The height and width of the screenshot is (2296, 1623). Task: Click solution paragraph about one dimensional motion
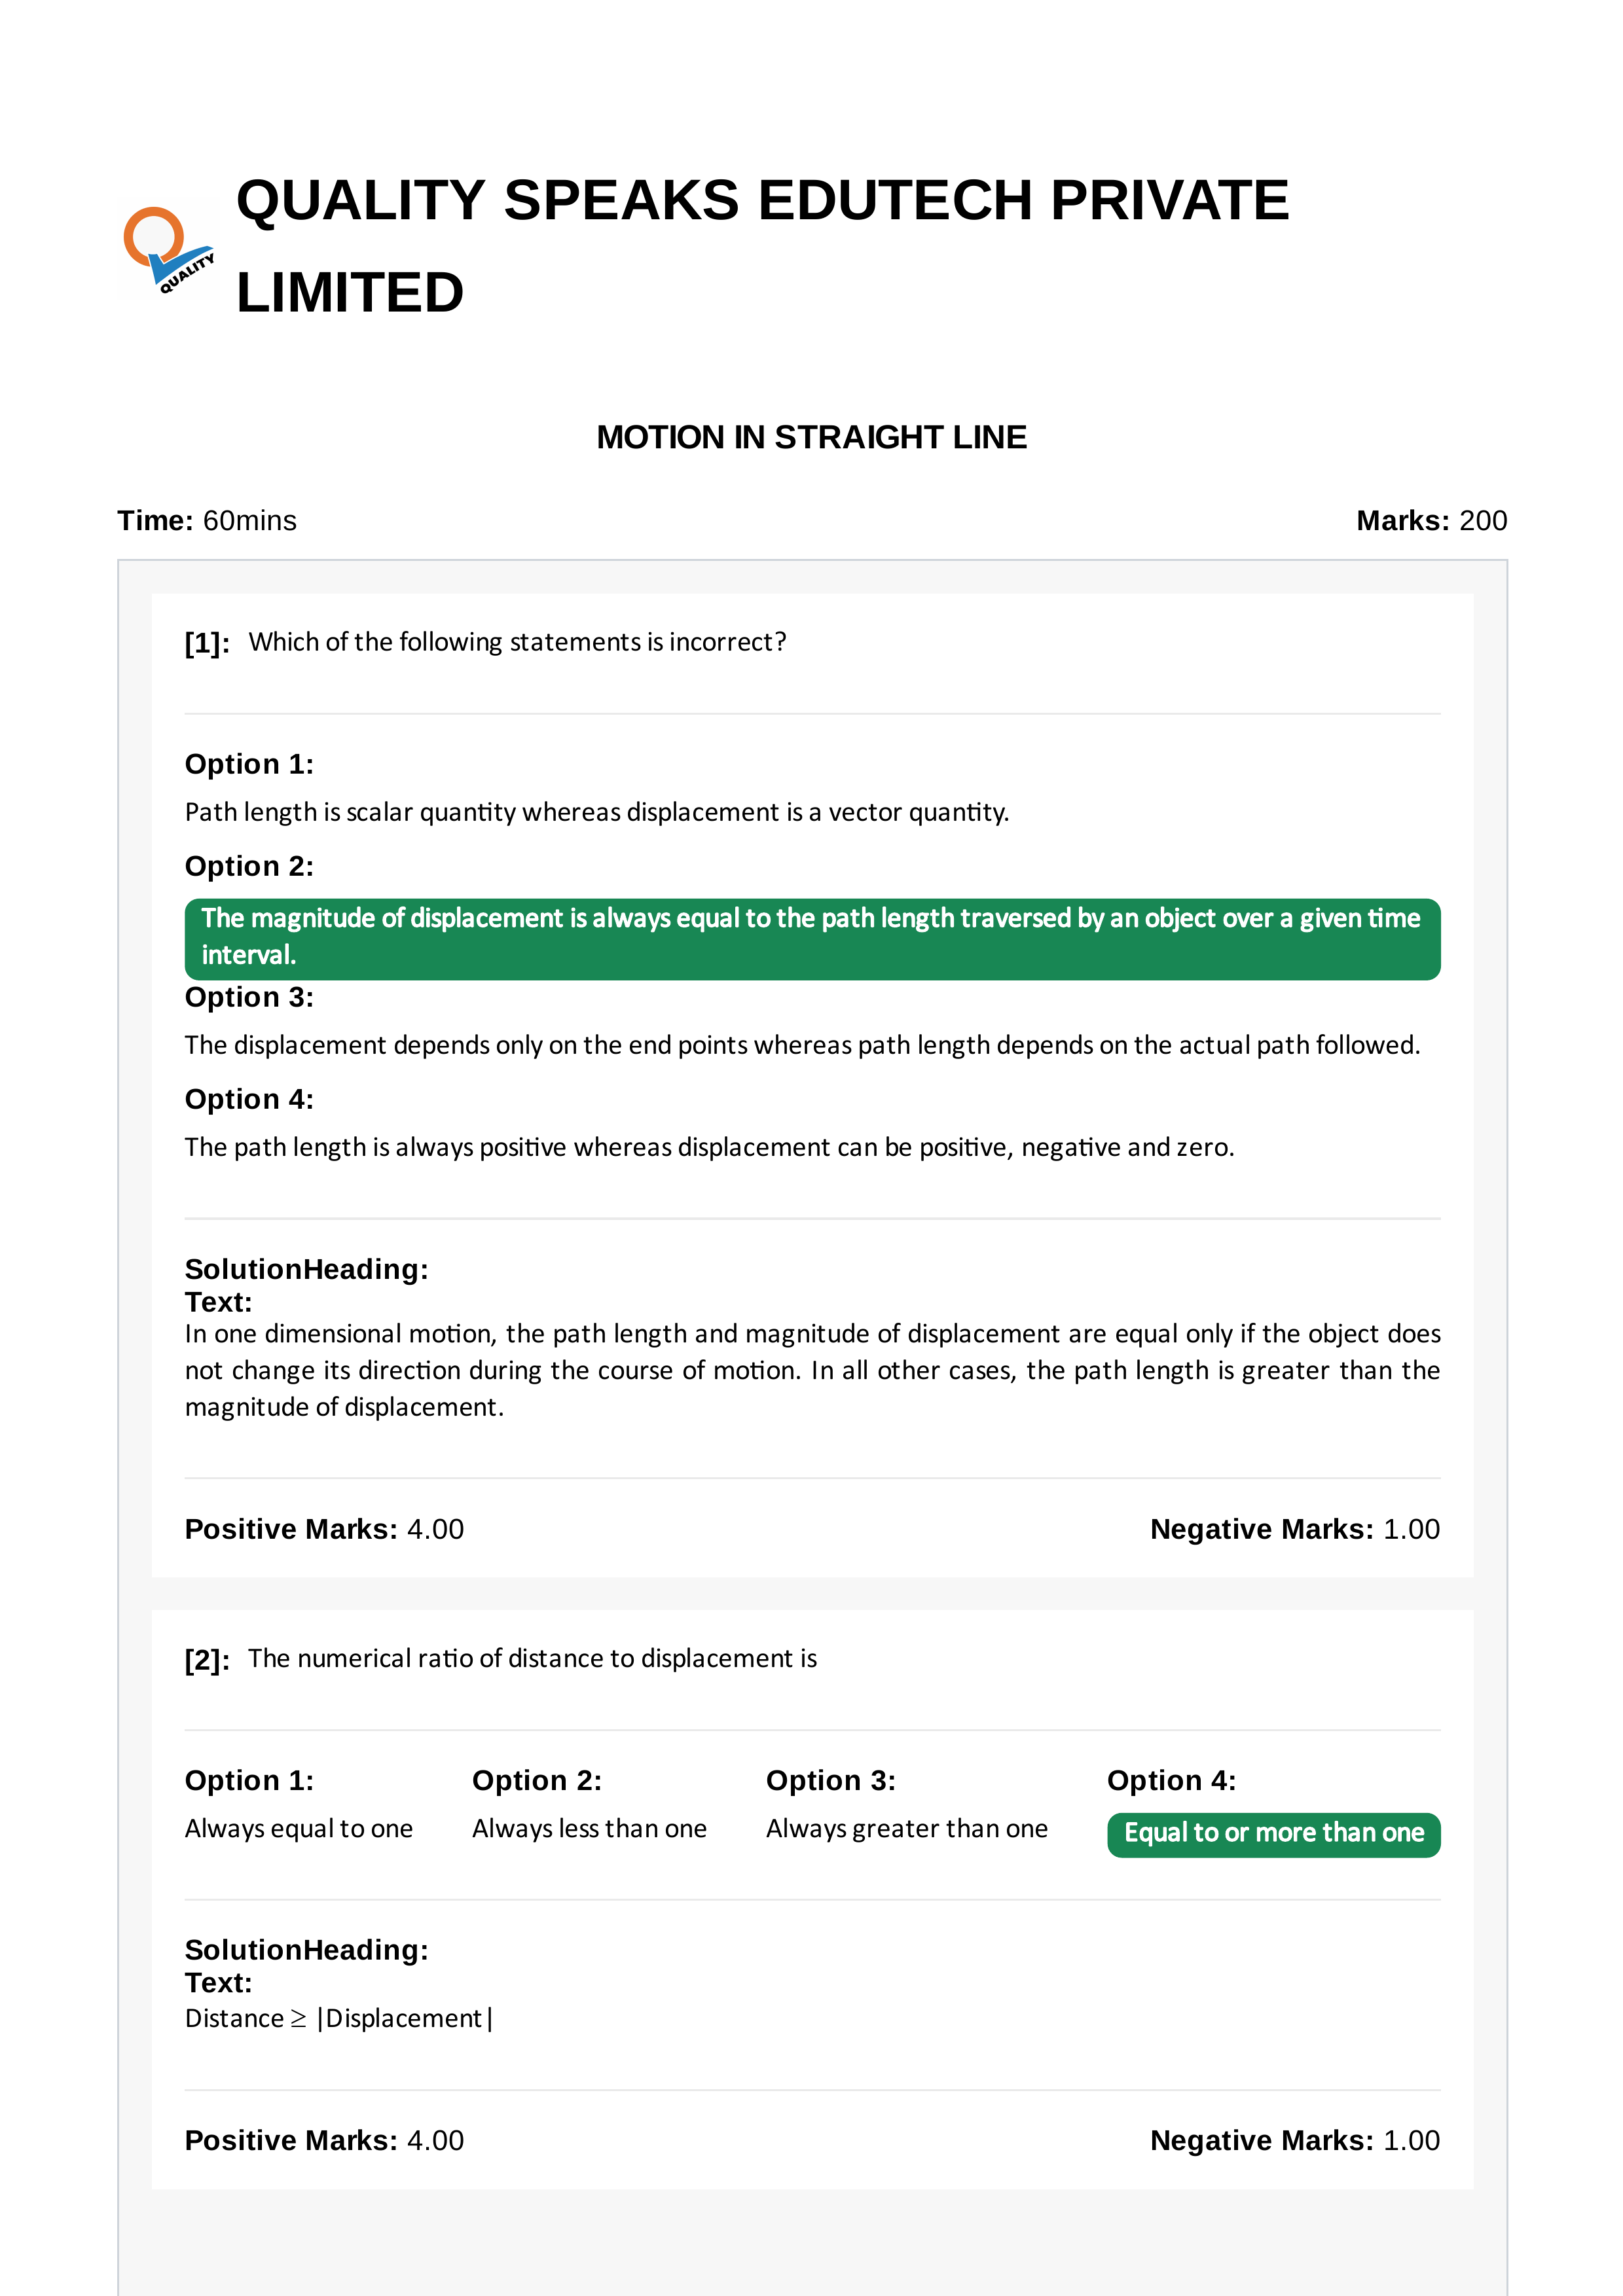click(x=812, y=1370)
